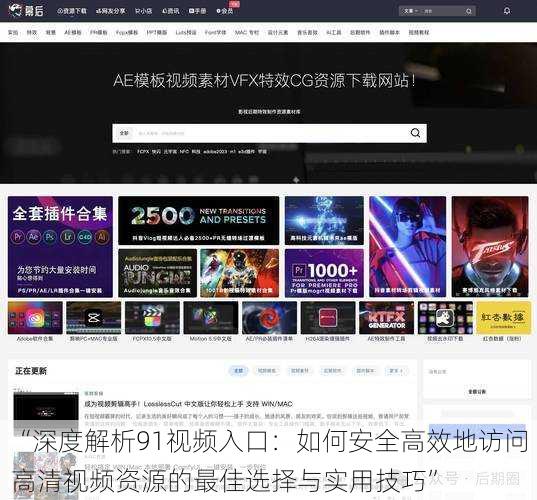Click the 正在更新 section heading
The height and width of the screenshot is (500, 537).
click(x=31, y=371)
